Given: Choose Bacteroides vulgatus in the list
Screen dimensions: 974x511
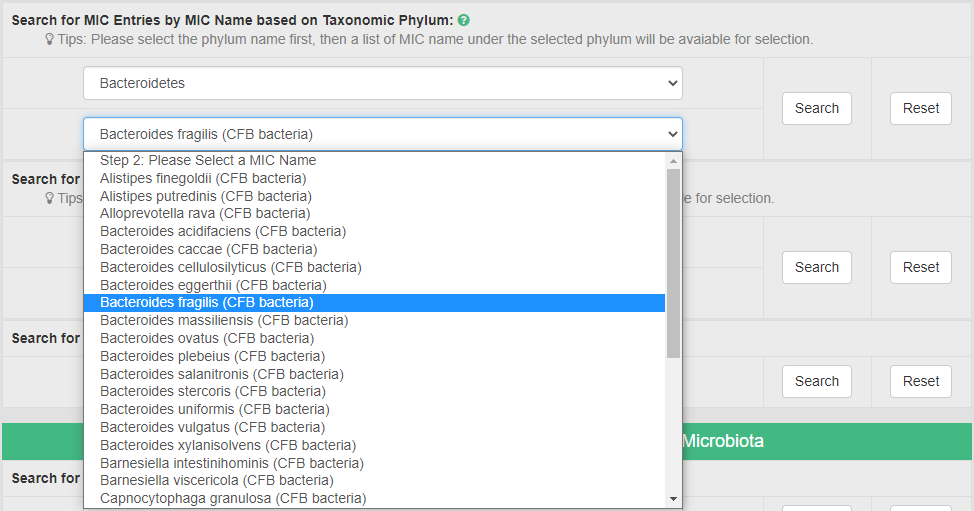Looking at the screenshot, I should [x=212, y=427].
